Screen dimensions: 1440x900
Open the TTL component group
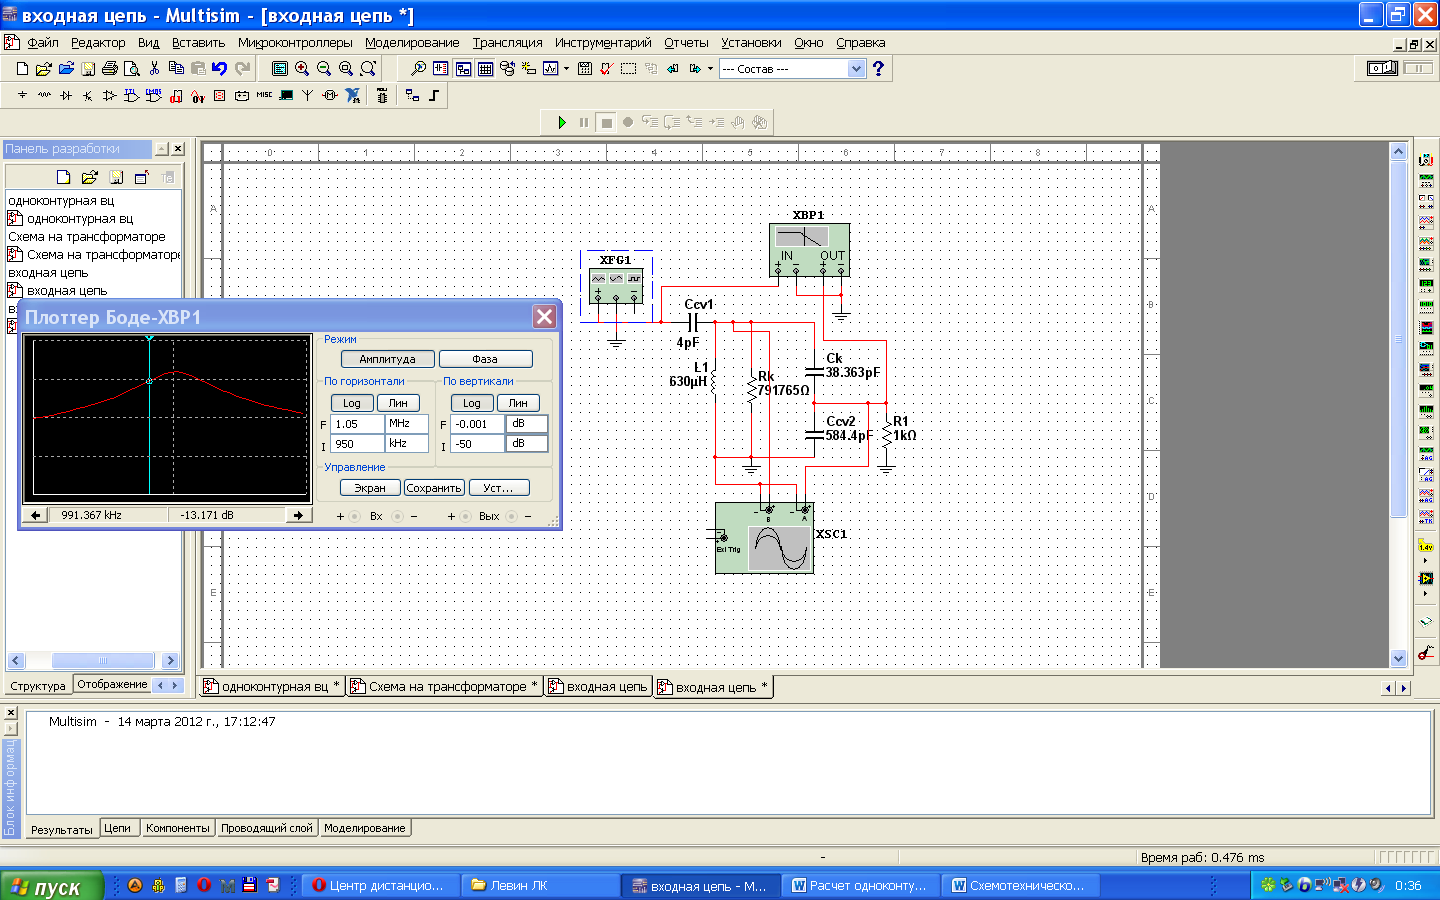click(131, 96)
